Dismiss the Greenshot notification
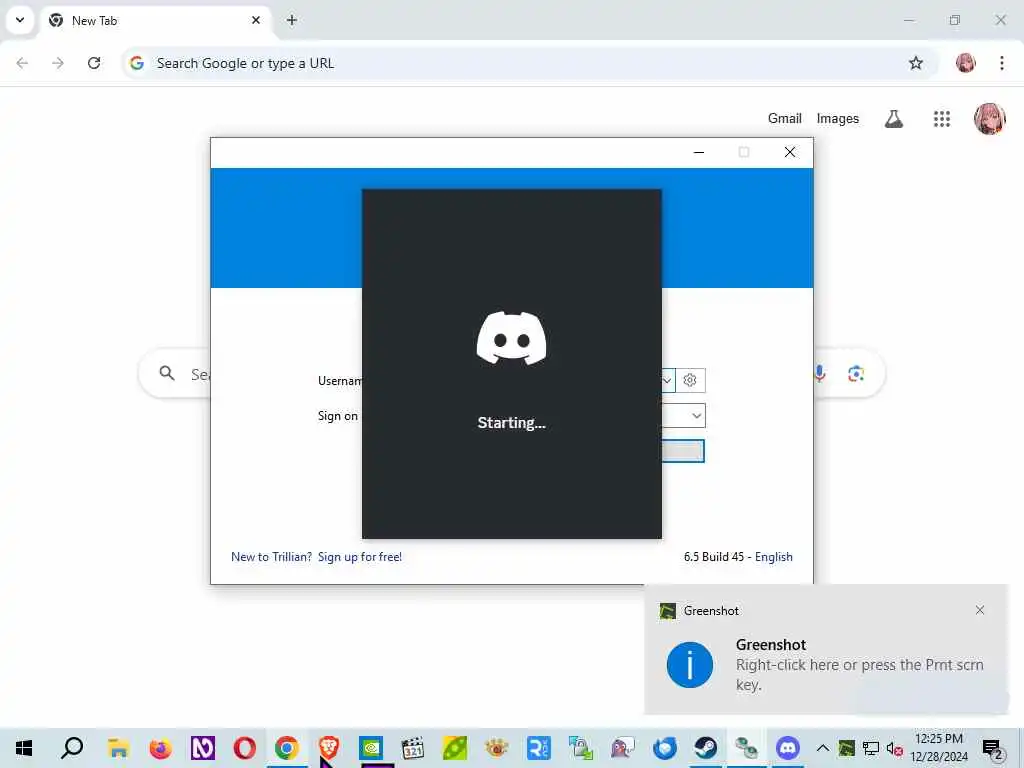This screenshot has height=768, width=1024. coord(980,610)
